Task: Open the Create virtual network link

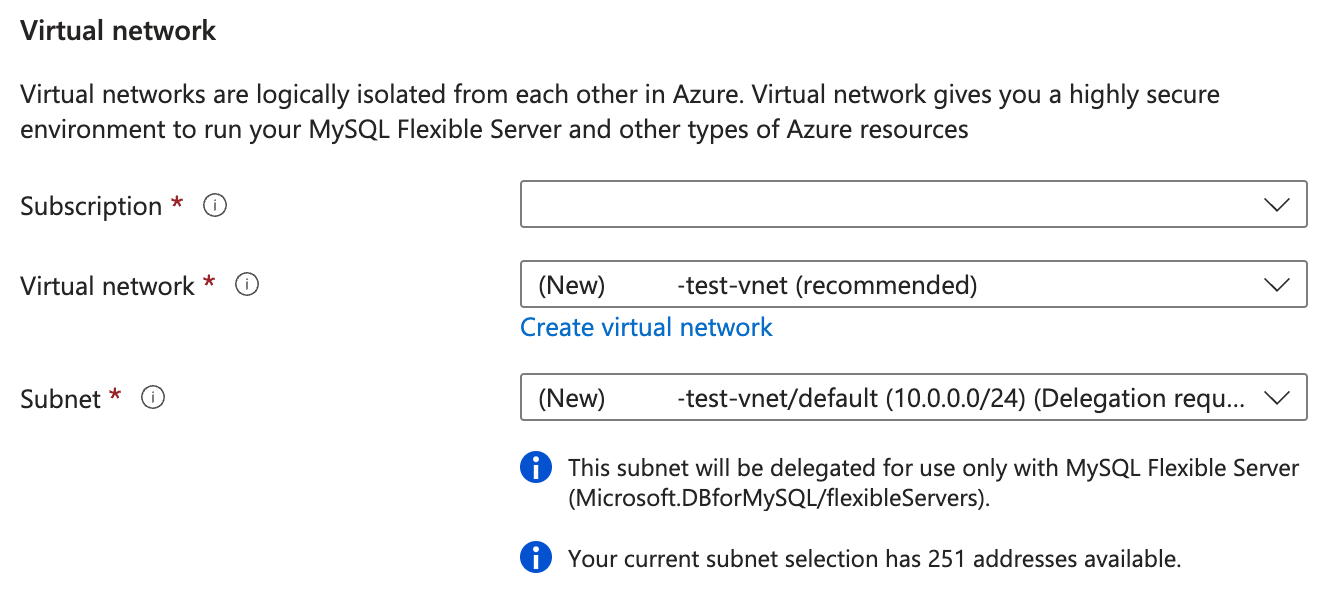Action: click(x=646, y=327)
